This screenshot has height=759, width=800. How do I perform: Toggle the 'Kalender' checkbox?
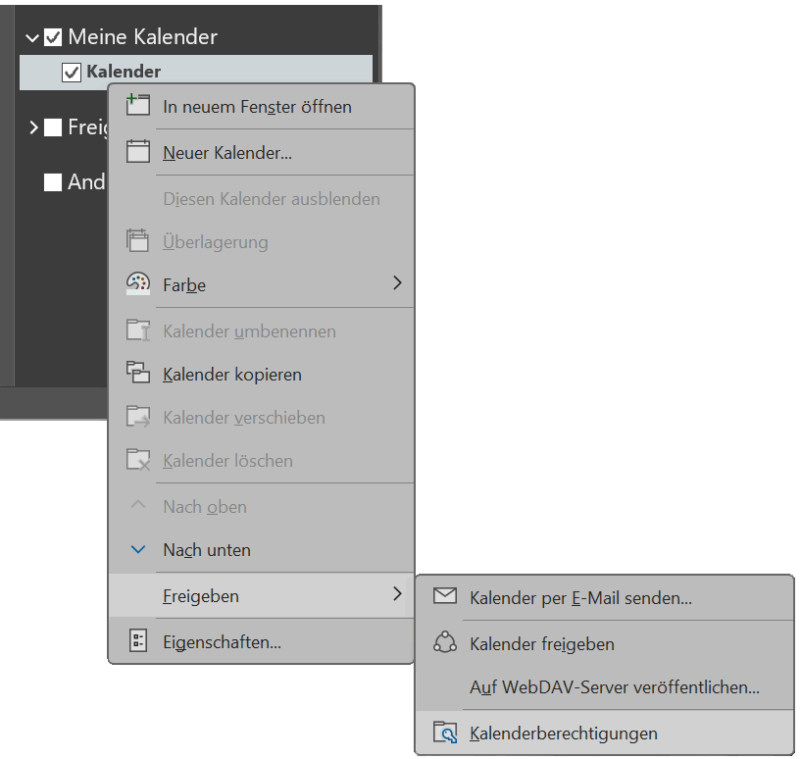pyautogui.click(x=71, y=72)
